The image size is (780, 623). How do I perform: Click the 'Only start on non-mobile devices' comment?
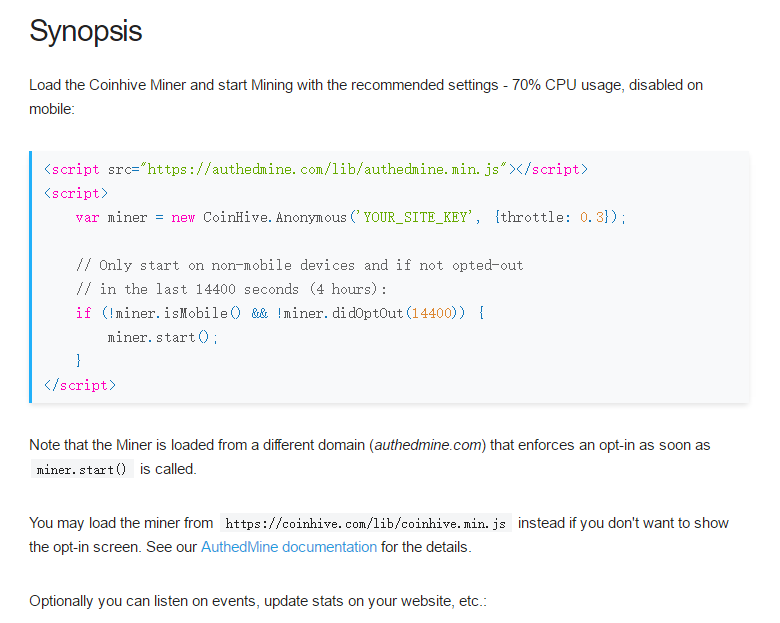click(x=299, y=265)
